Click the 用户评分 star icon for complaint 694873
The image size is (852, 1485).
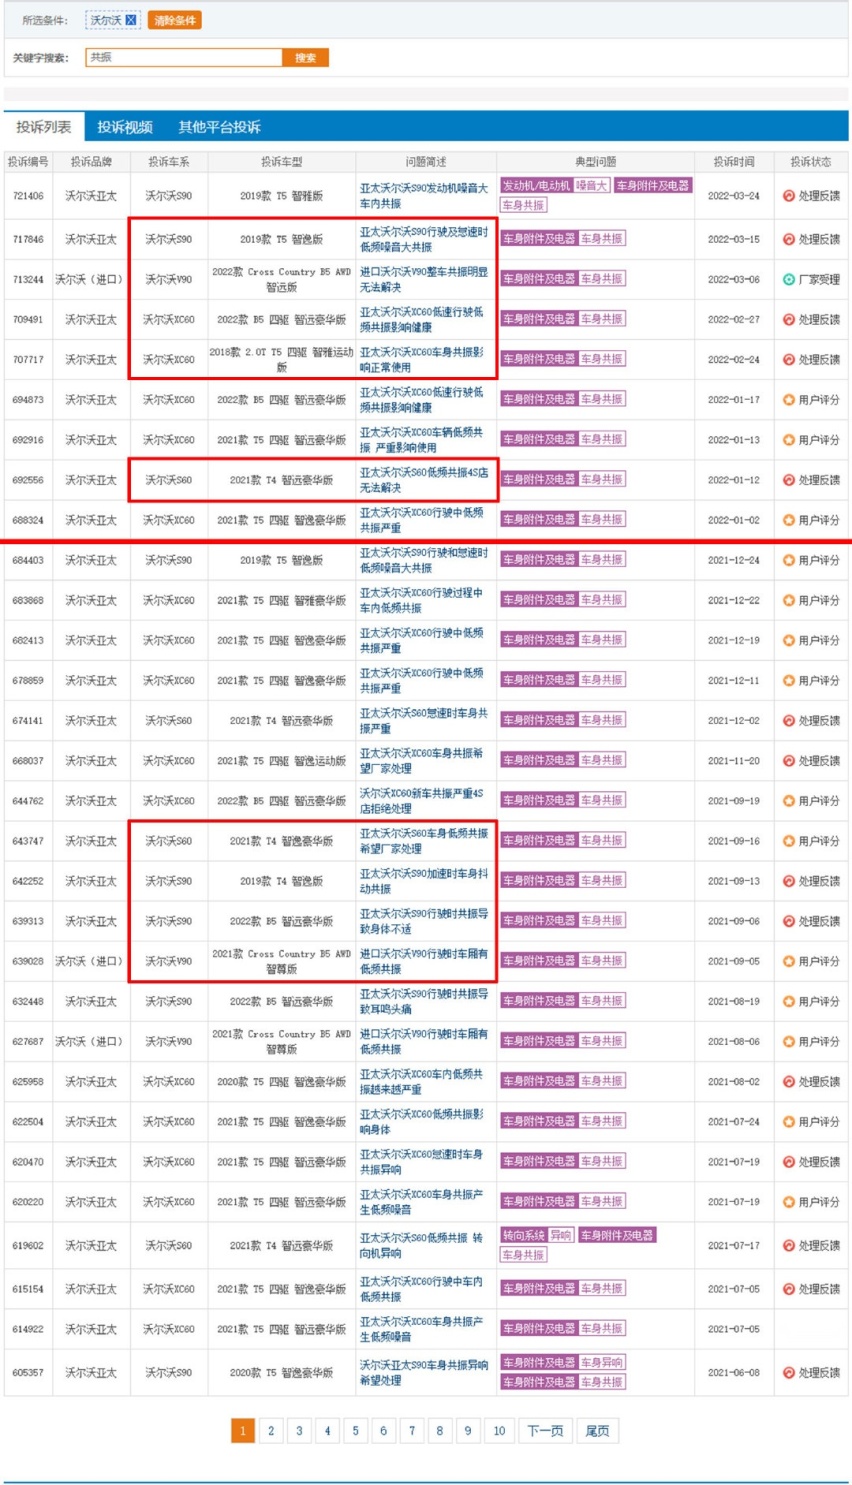coord(789,400)
